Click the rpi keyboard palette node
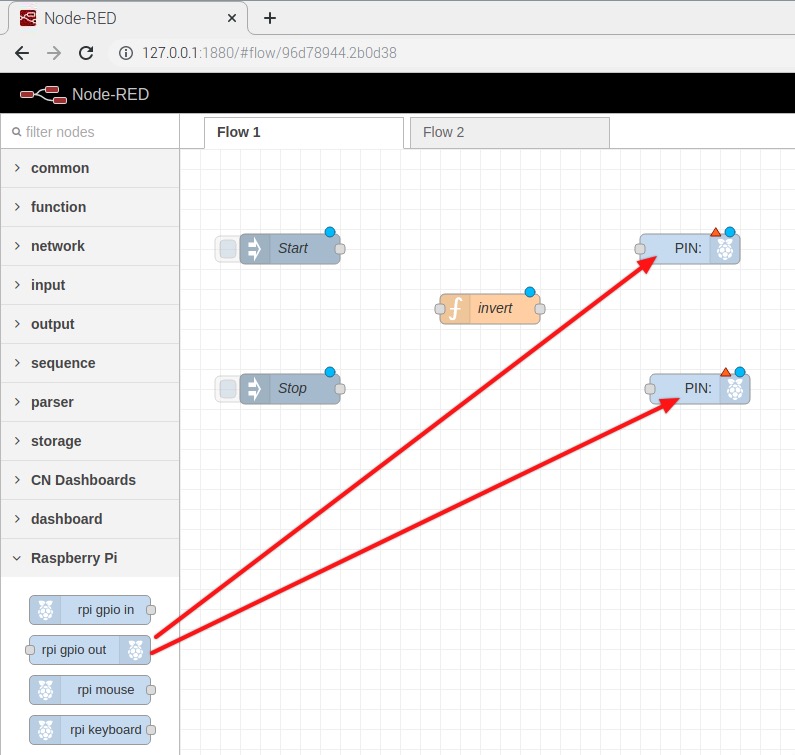795x755 pixels. (90, 730)
